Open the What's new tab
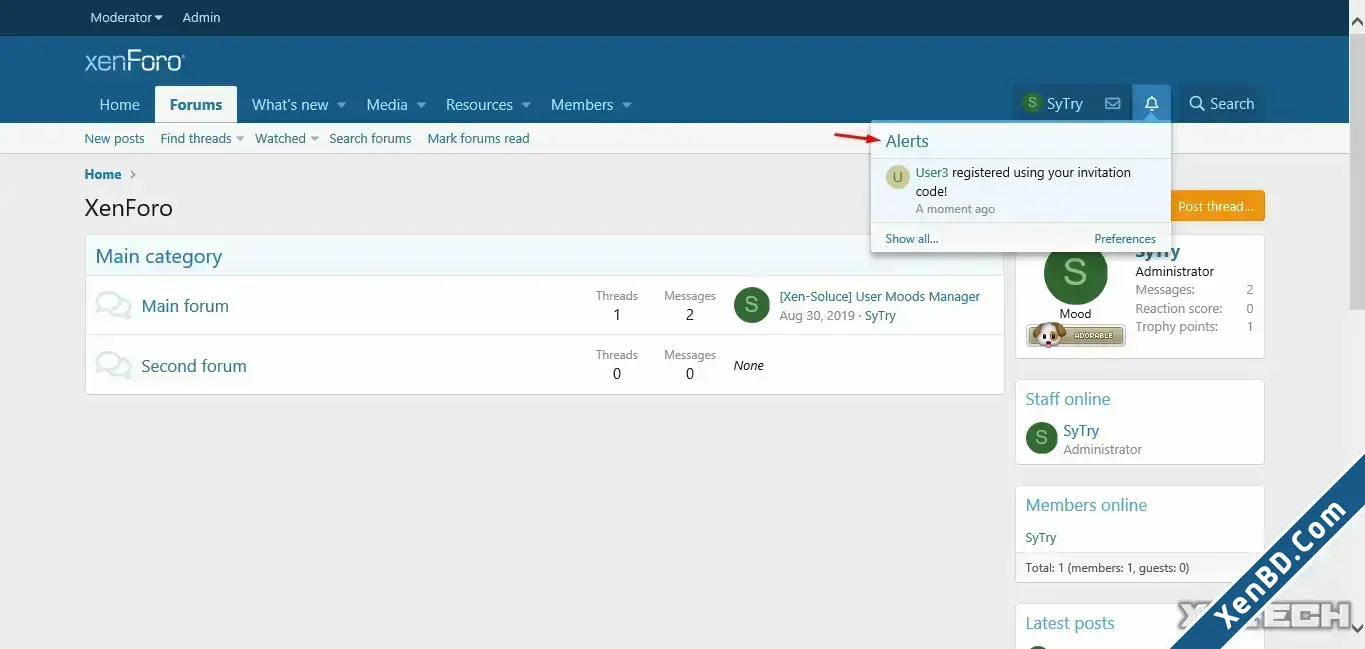The image size is (1365, 649). [290, 104]
